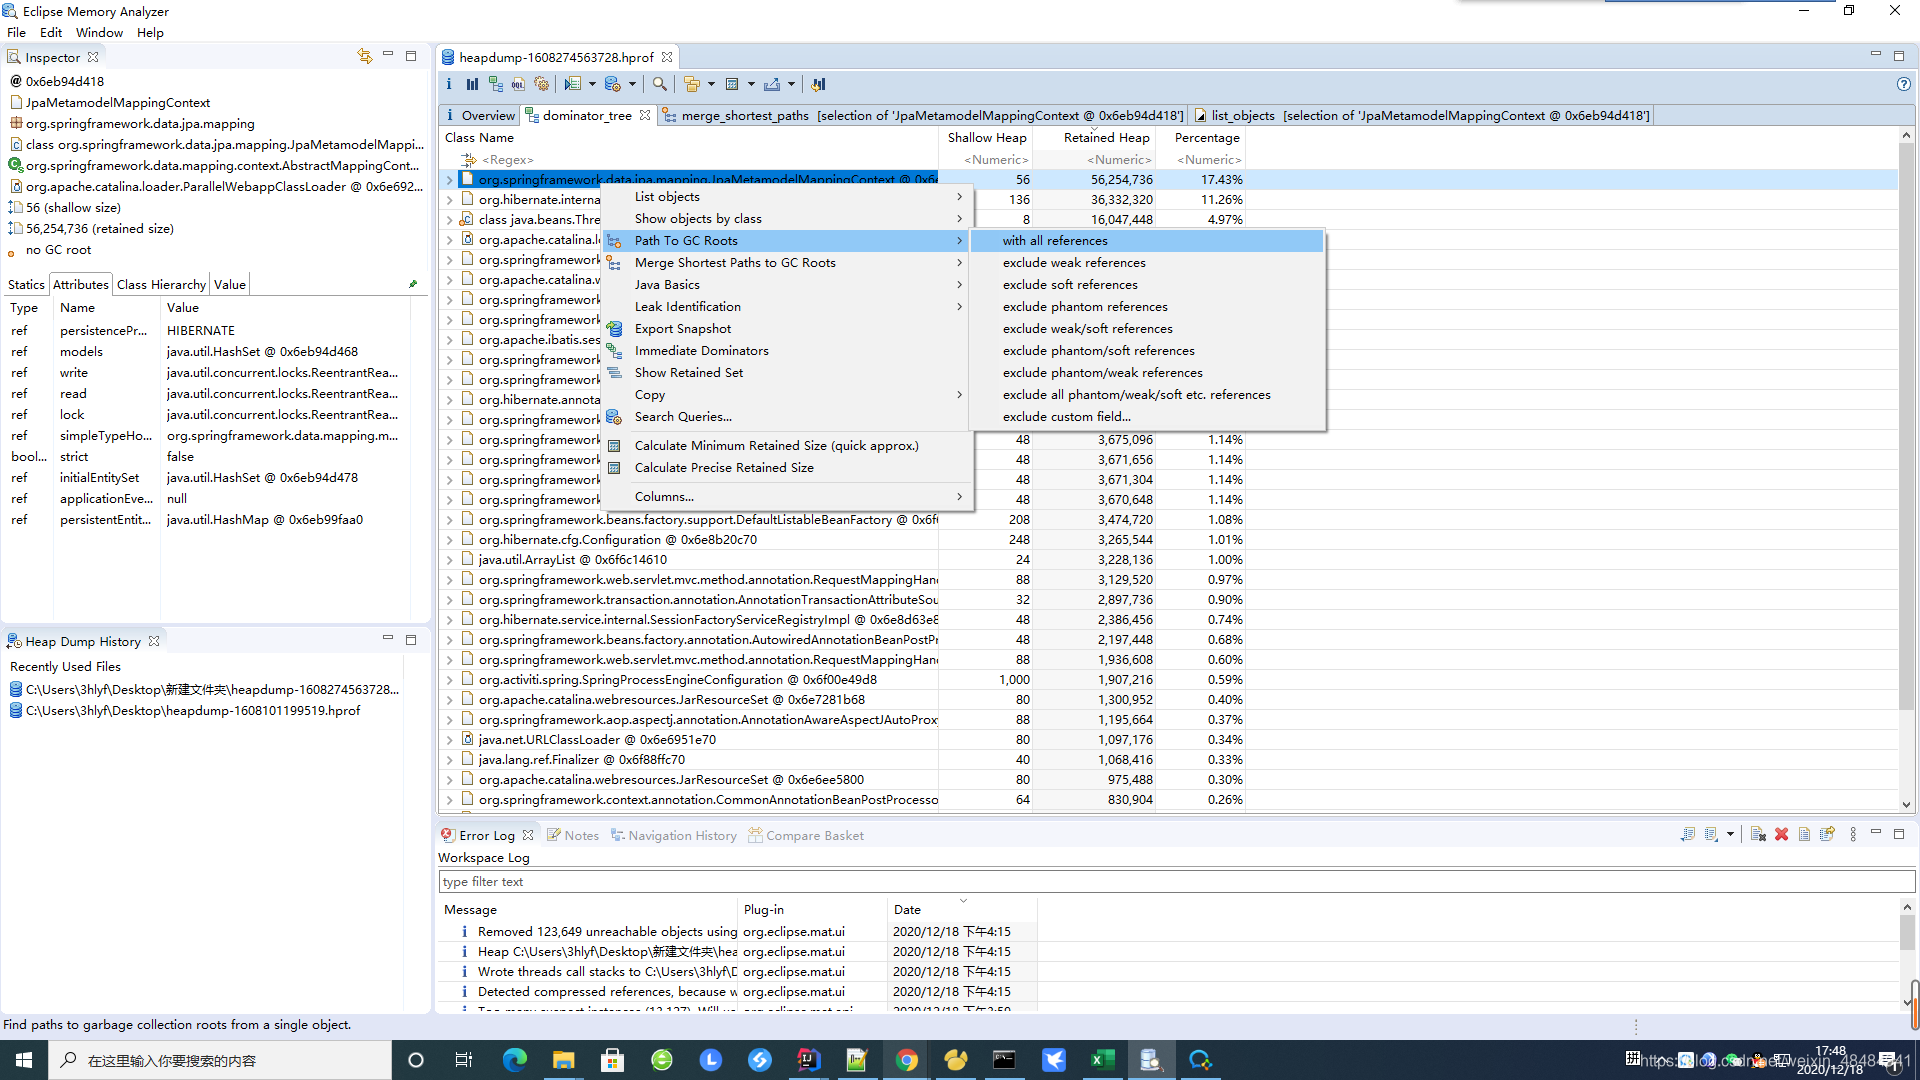Switch to the Navigation History tab
This screenshot has width=1920, height=1080.
[673, 836]
